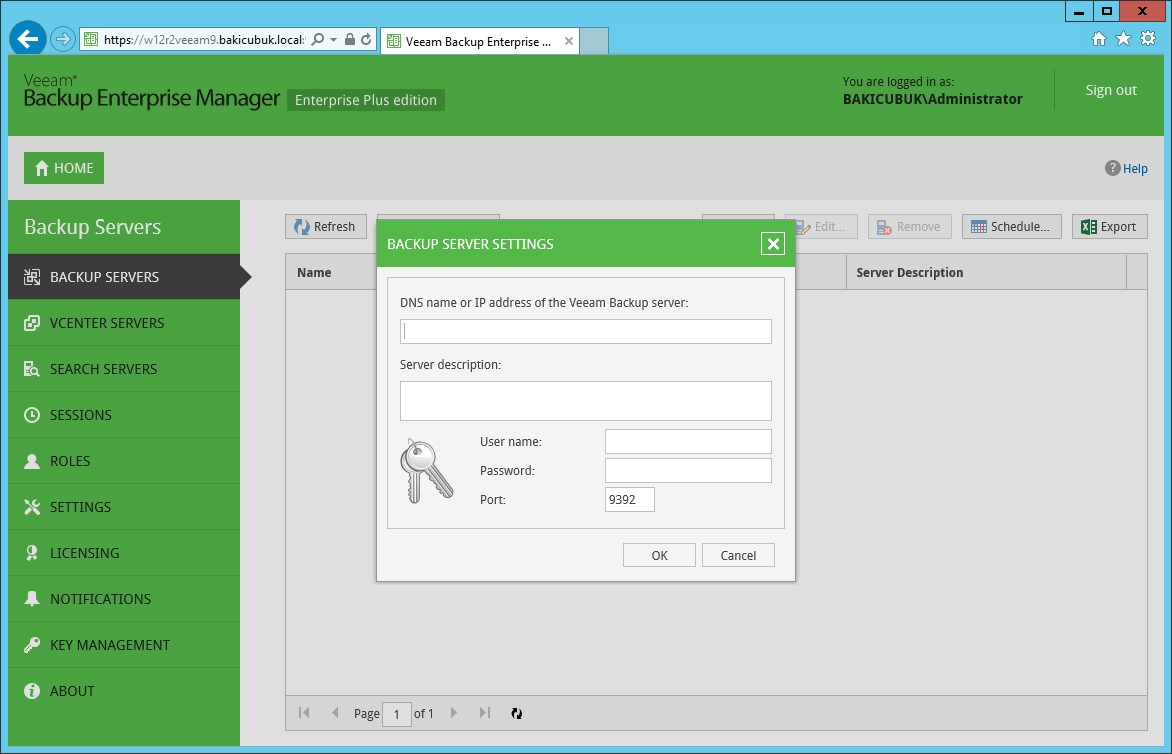Go to next page icon
The width and height of the screenshot is (1172, 754).
point(453,713)
